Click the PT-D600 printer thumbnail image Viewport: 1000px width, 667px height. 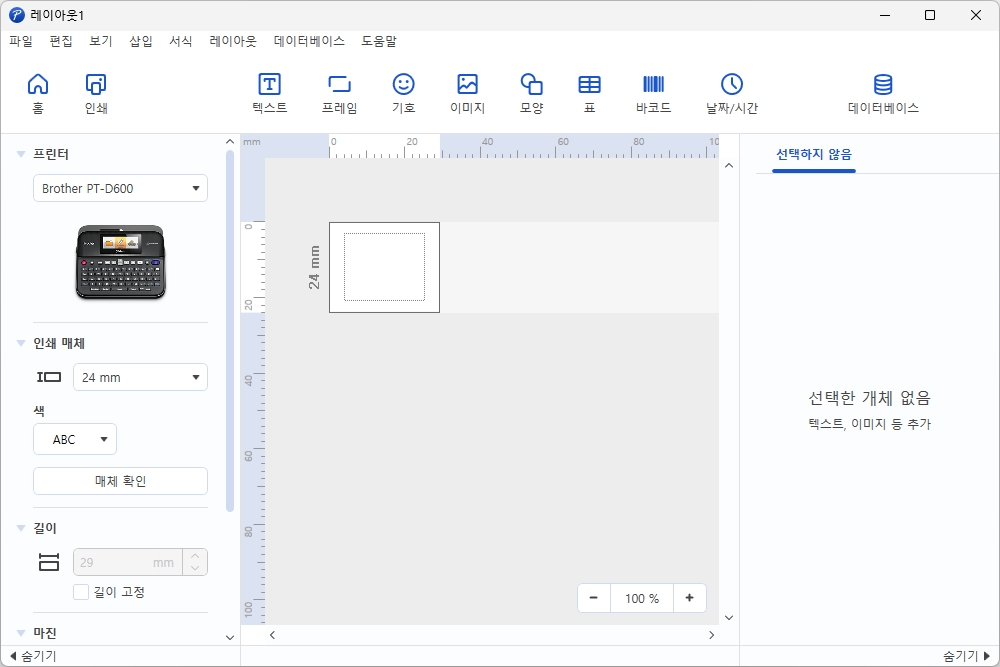(x=121, y=261)
